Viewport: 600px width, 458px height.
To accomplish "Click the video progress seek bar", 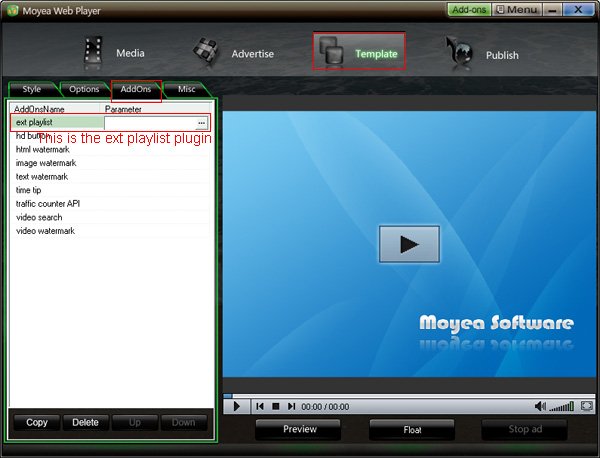I will (409, 396).
